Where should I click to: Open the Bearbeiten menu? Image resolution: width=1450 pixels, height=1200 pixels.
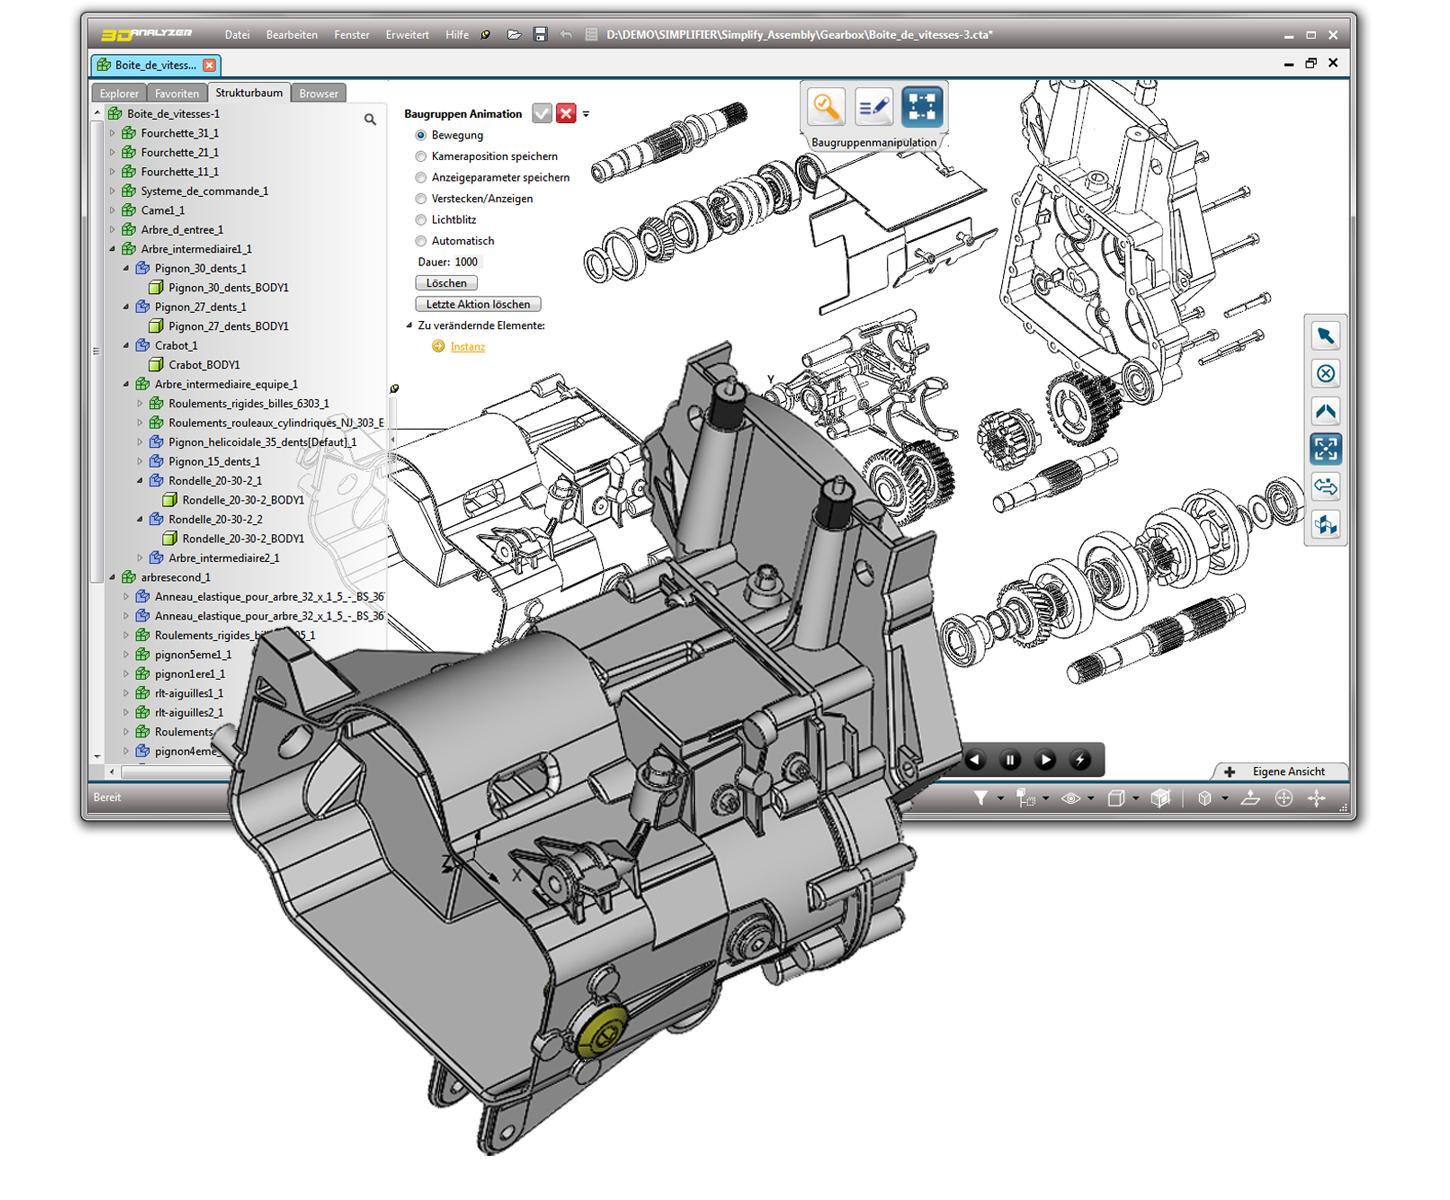point(292,35)
